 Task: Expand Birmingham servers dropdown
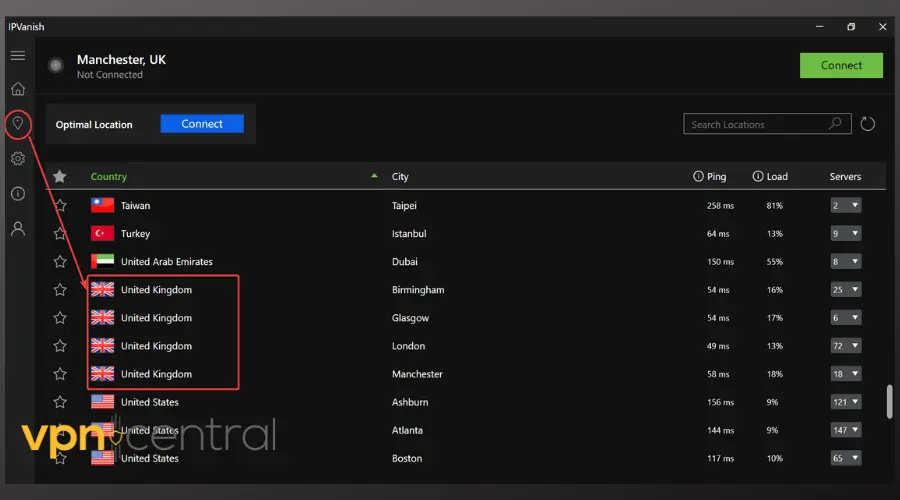[845, 289]
